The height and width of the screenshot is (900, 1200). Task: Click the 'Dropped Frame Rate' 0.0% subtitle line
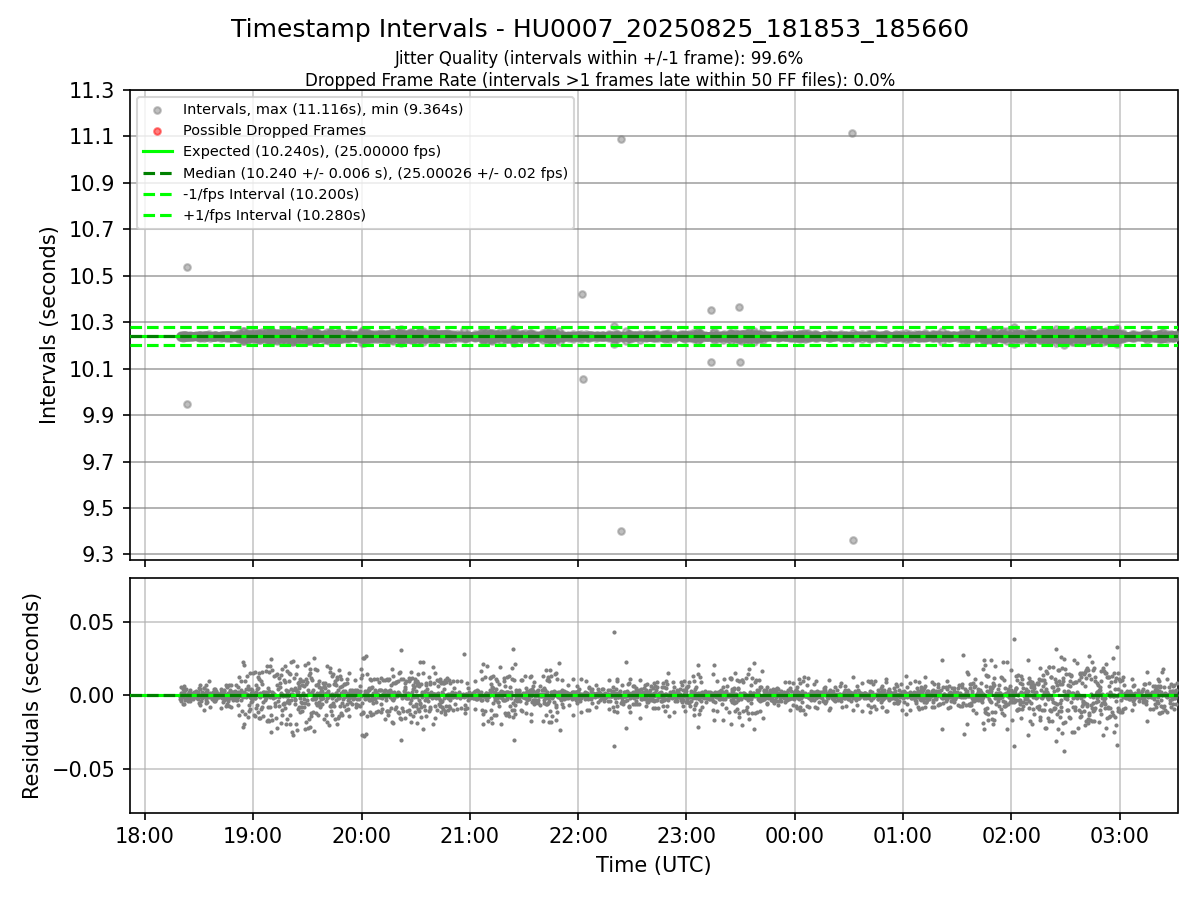[x=600, y=80]
